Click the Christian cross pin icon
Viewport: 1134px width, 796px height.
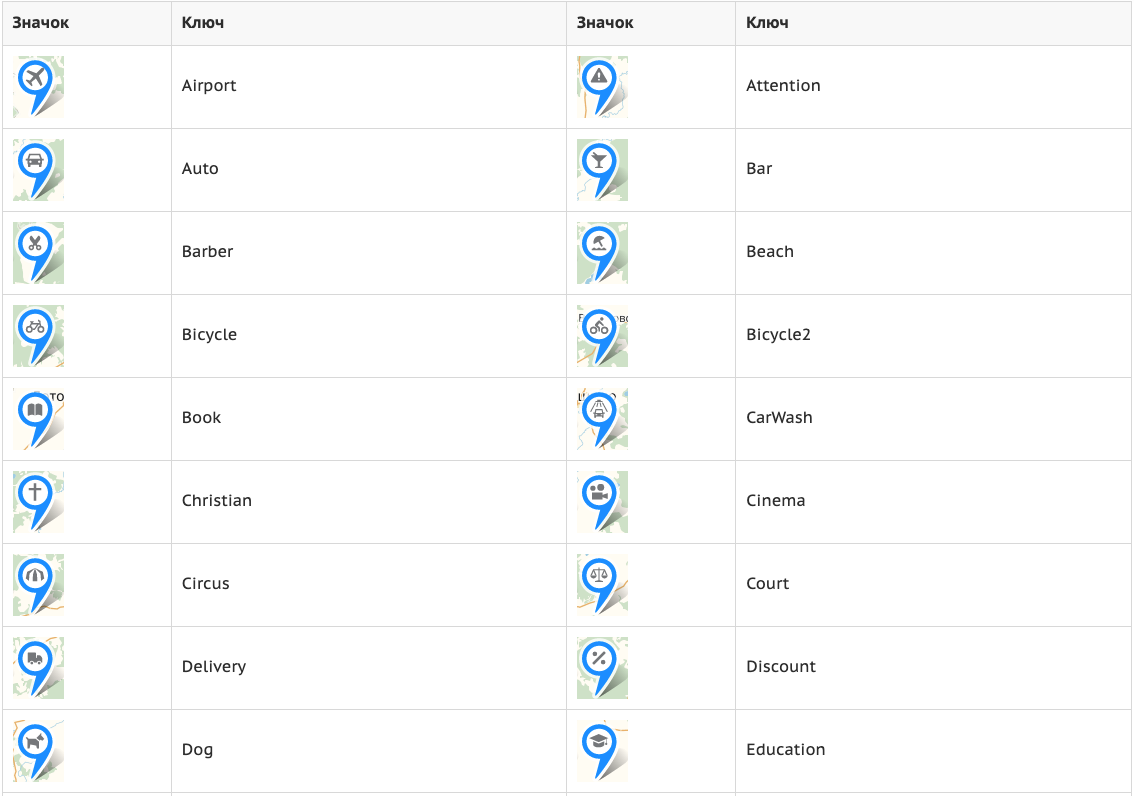[x=38, y=502]
